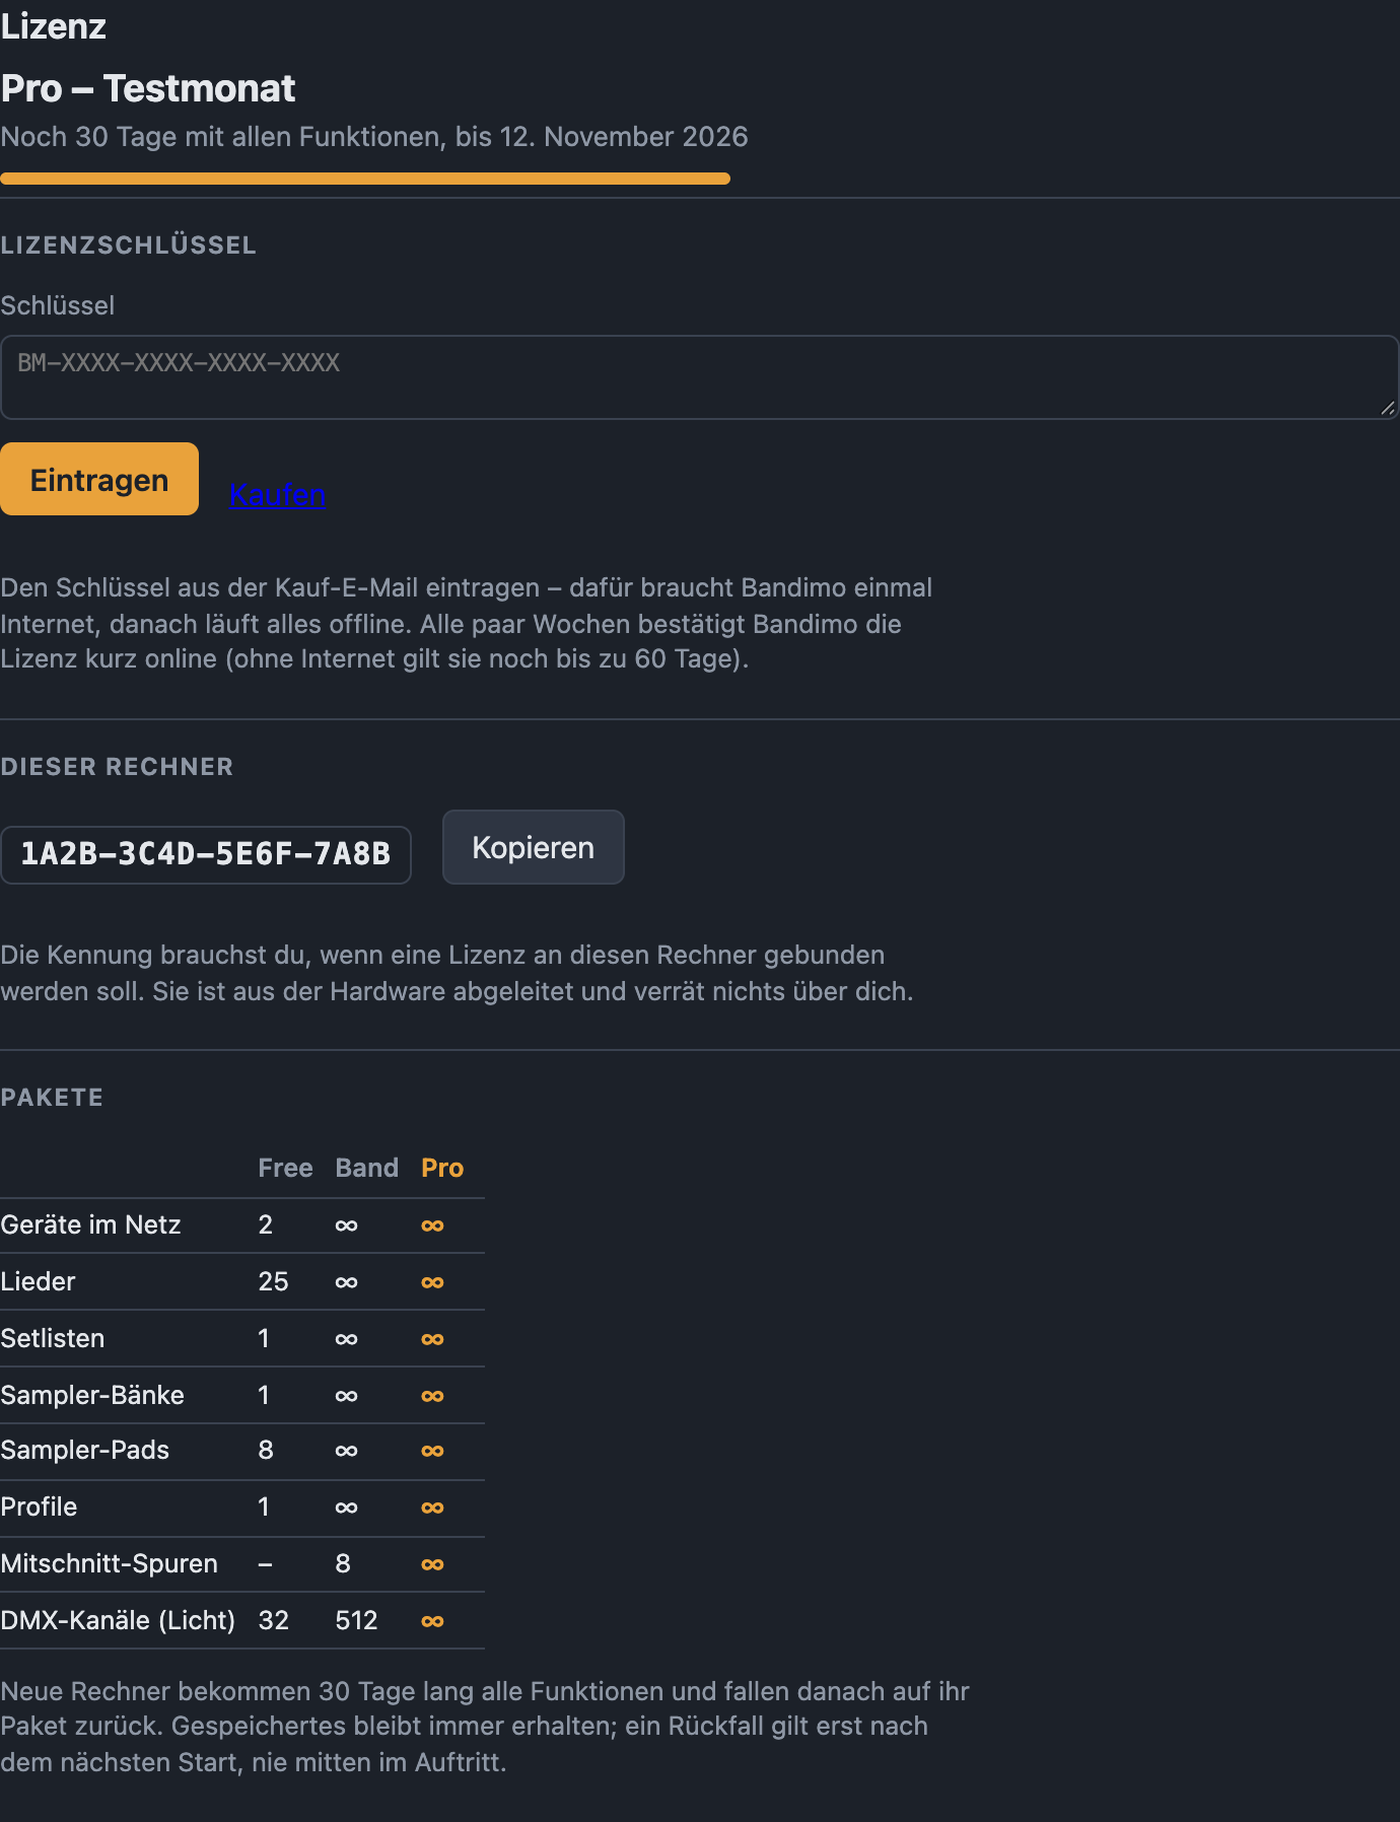Click the DIESER RECHNER section heading
Viewport: 1400px width, 1822px height.
pyautogui.click(x=117, y=767)
